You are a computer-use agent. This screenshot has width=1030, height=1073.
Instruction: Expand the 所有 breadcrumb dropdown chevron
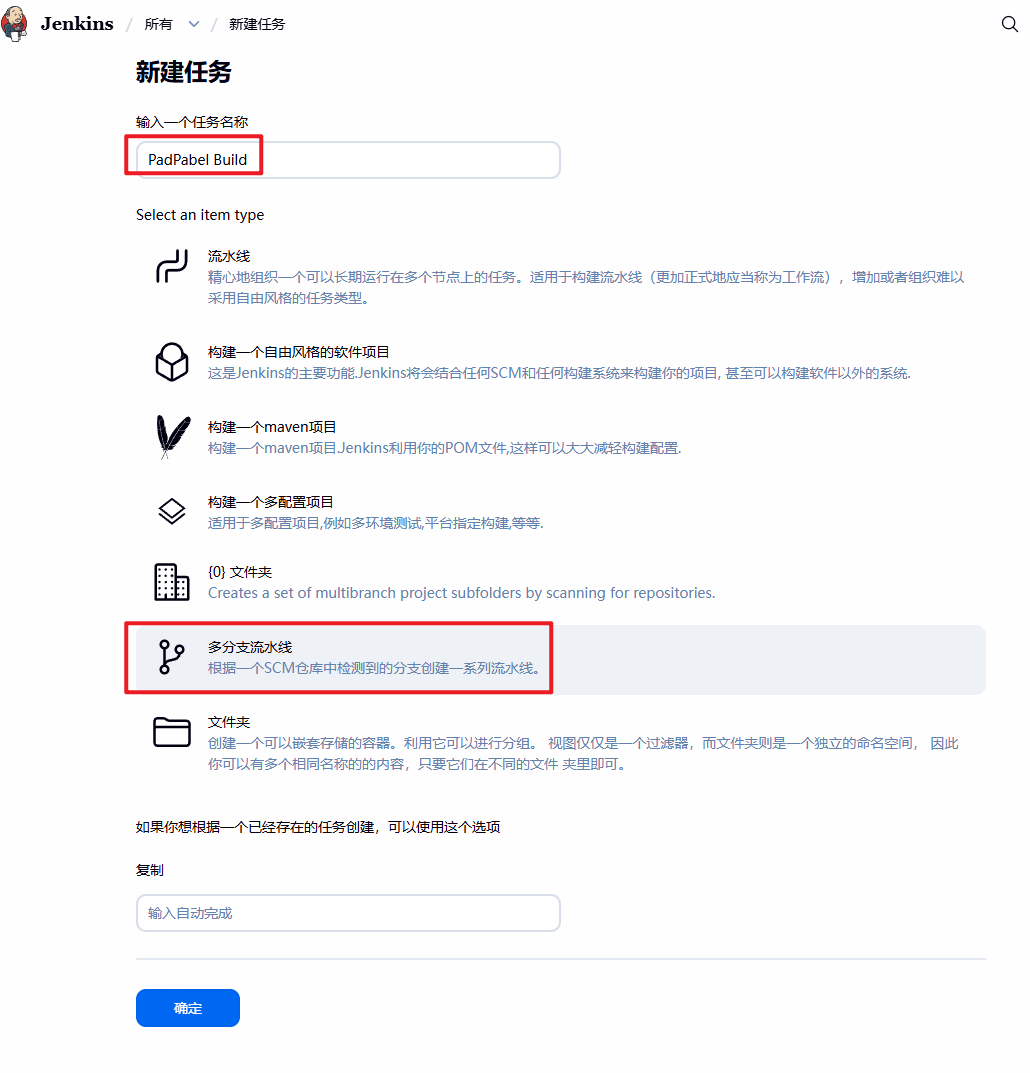click(194, 24)
